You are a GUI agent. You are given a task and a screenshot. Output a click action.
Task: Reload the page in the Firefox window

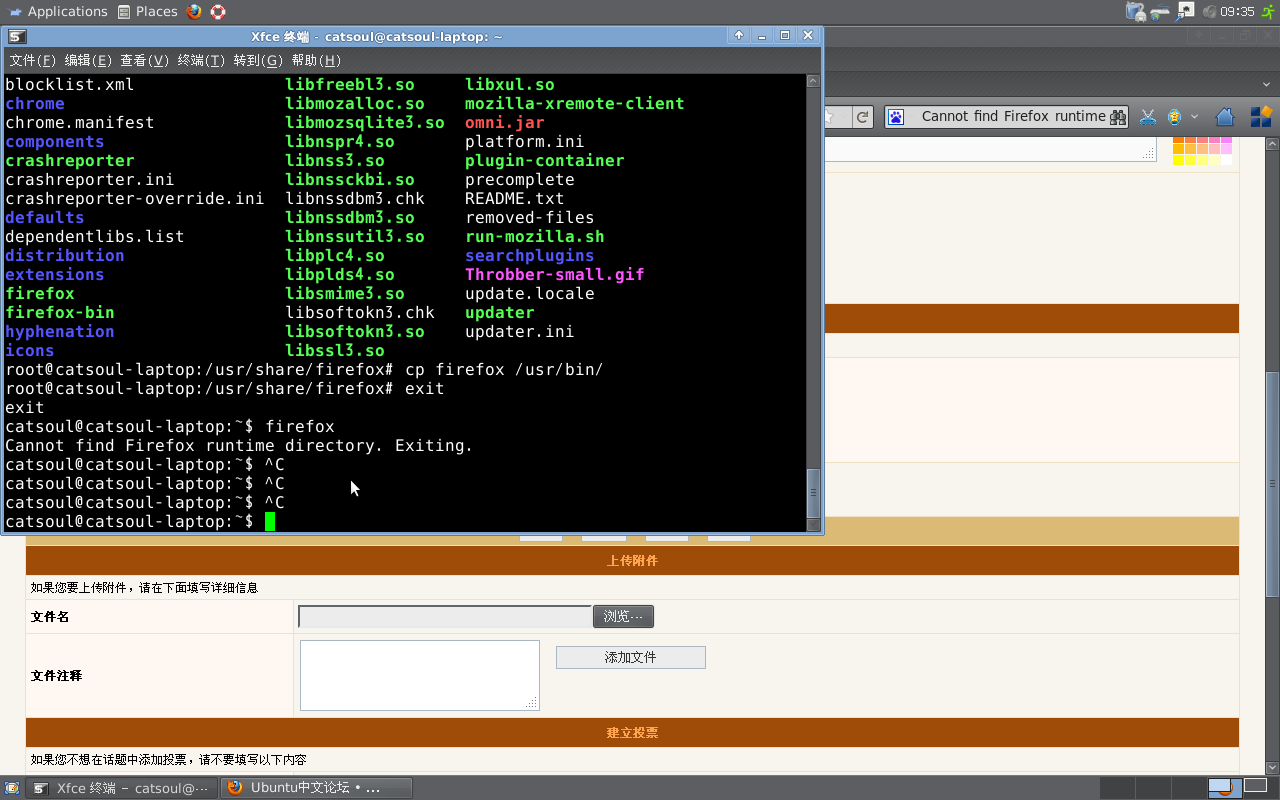[862, 117]
